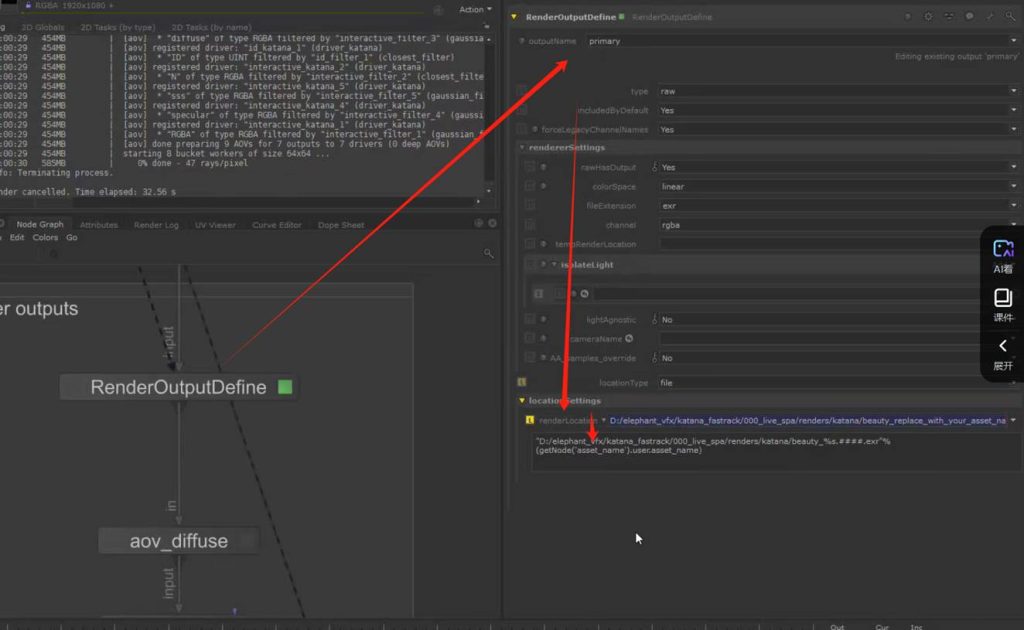Open the AI看 sidebar button
1024x630 pixels.
(x=1003, y=255)
